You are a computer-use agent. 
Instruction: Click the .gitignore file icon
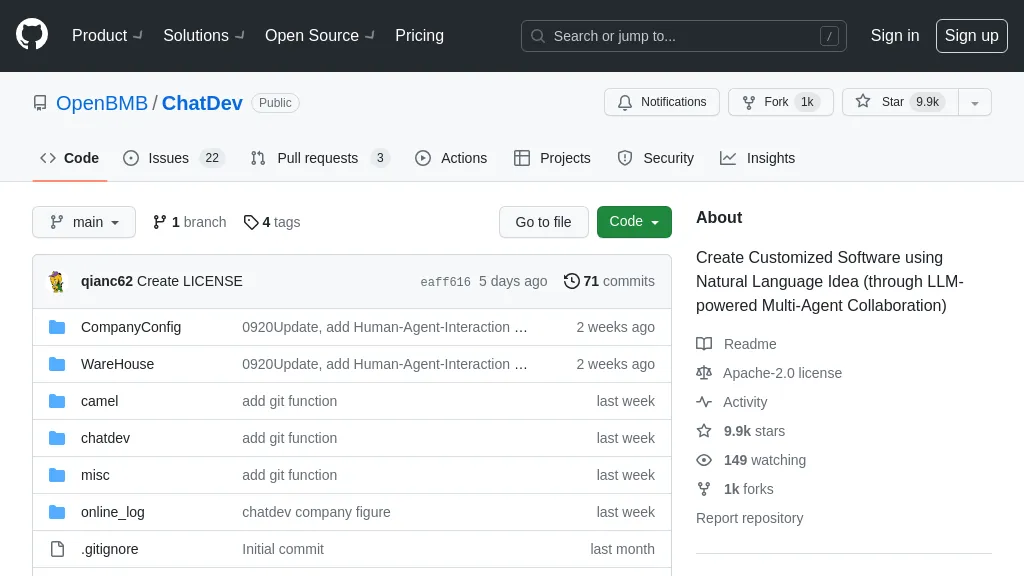point(57,549)
